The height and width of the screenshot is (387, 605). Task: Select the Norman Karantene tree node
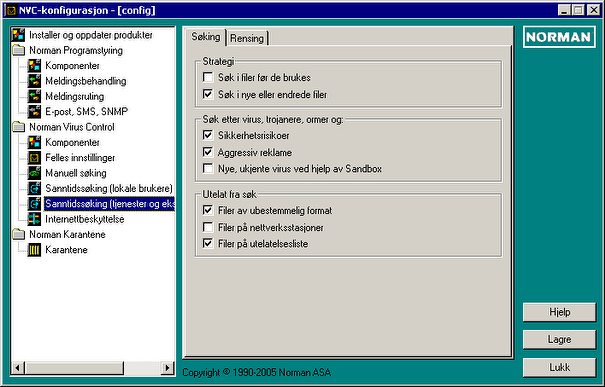pos(67,234)
